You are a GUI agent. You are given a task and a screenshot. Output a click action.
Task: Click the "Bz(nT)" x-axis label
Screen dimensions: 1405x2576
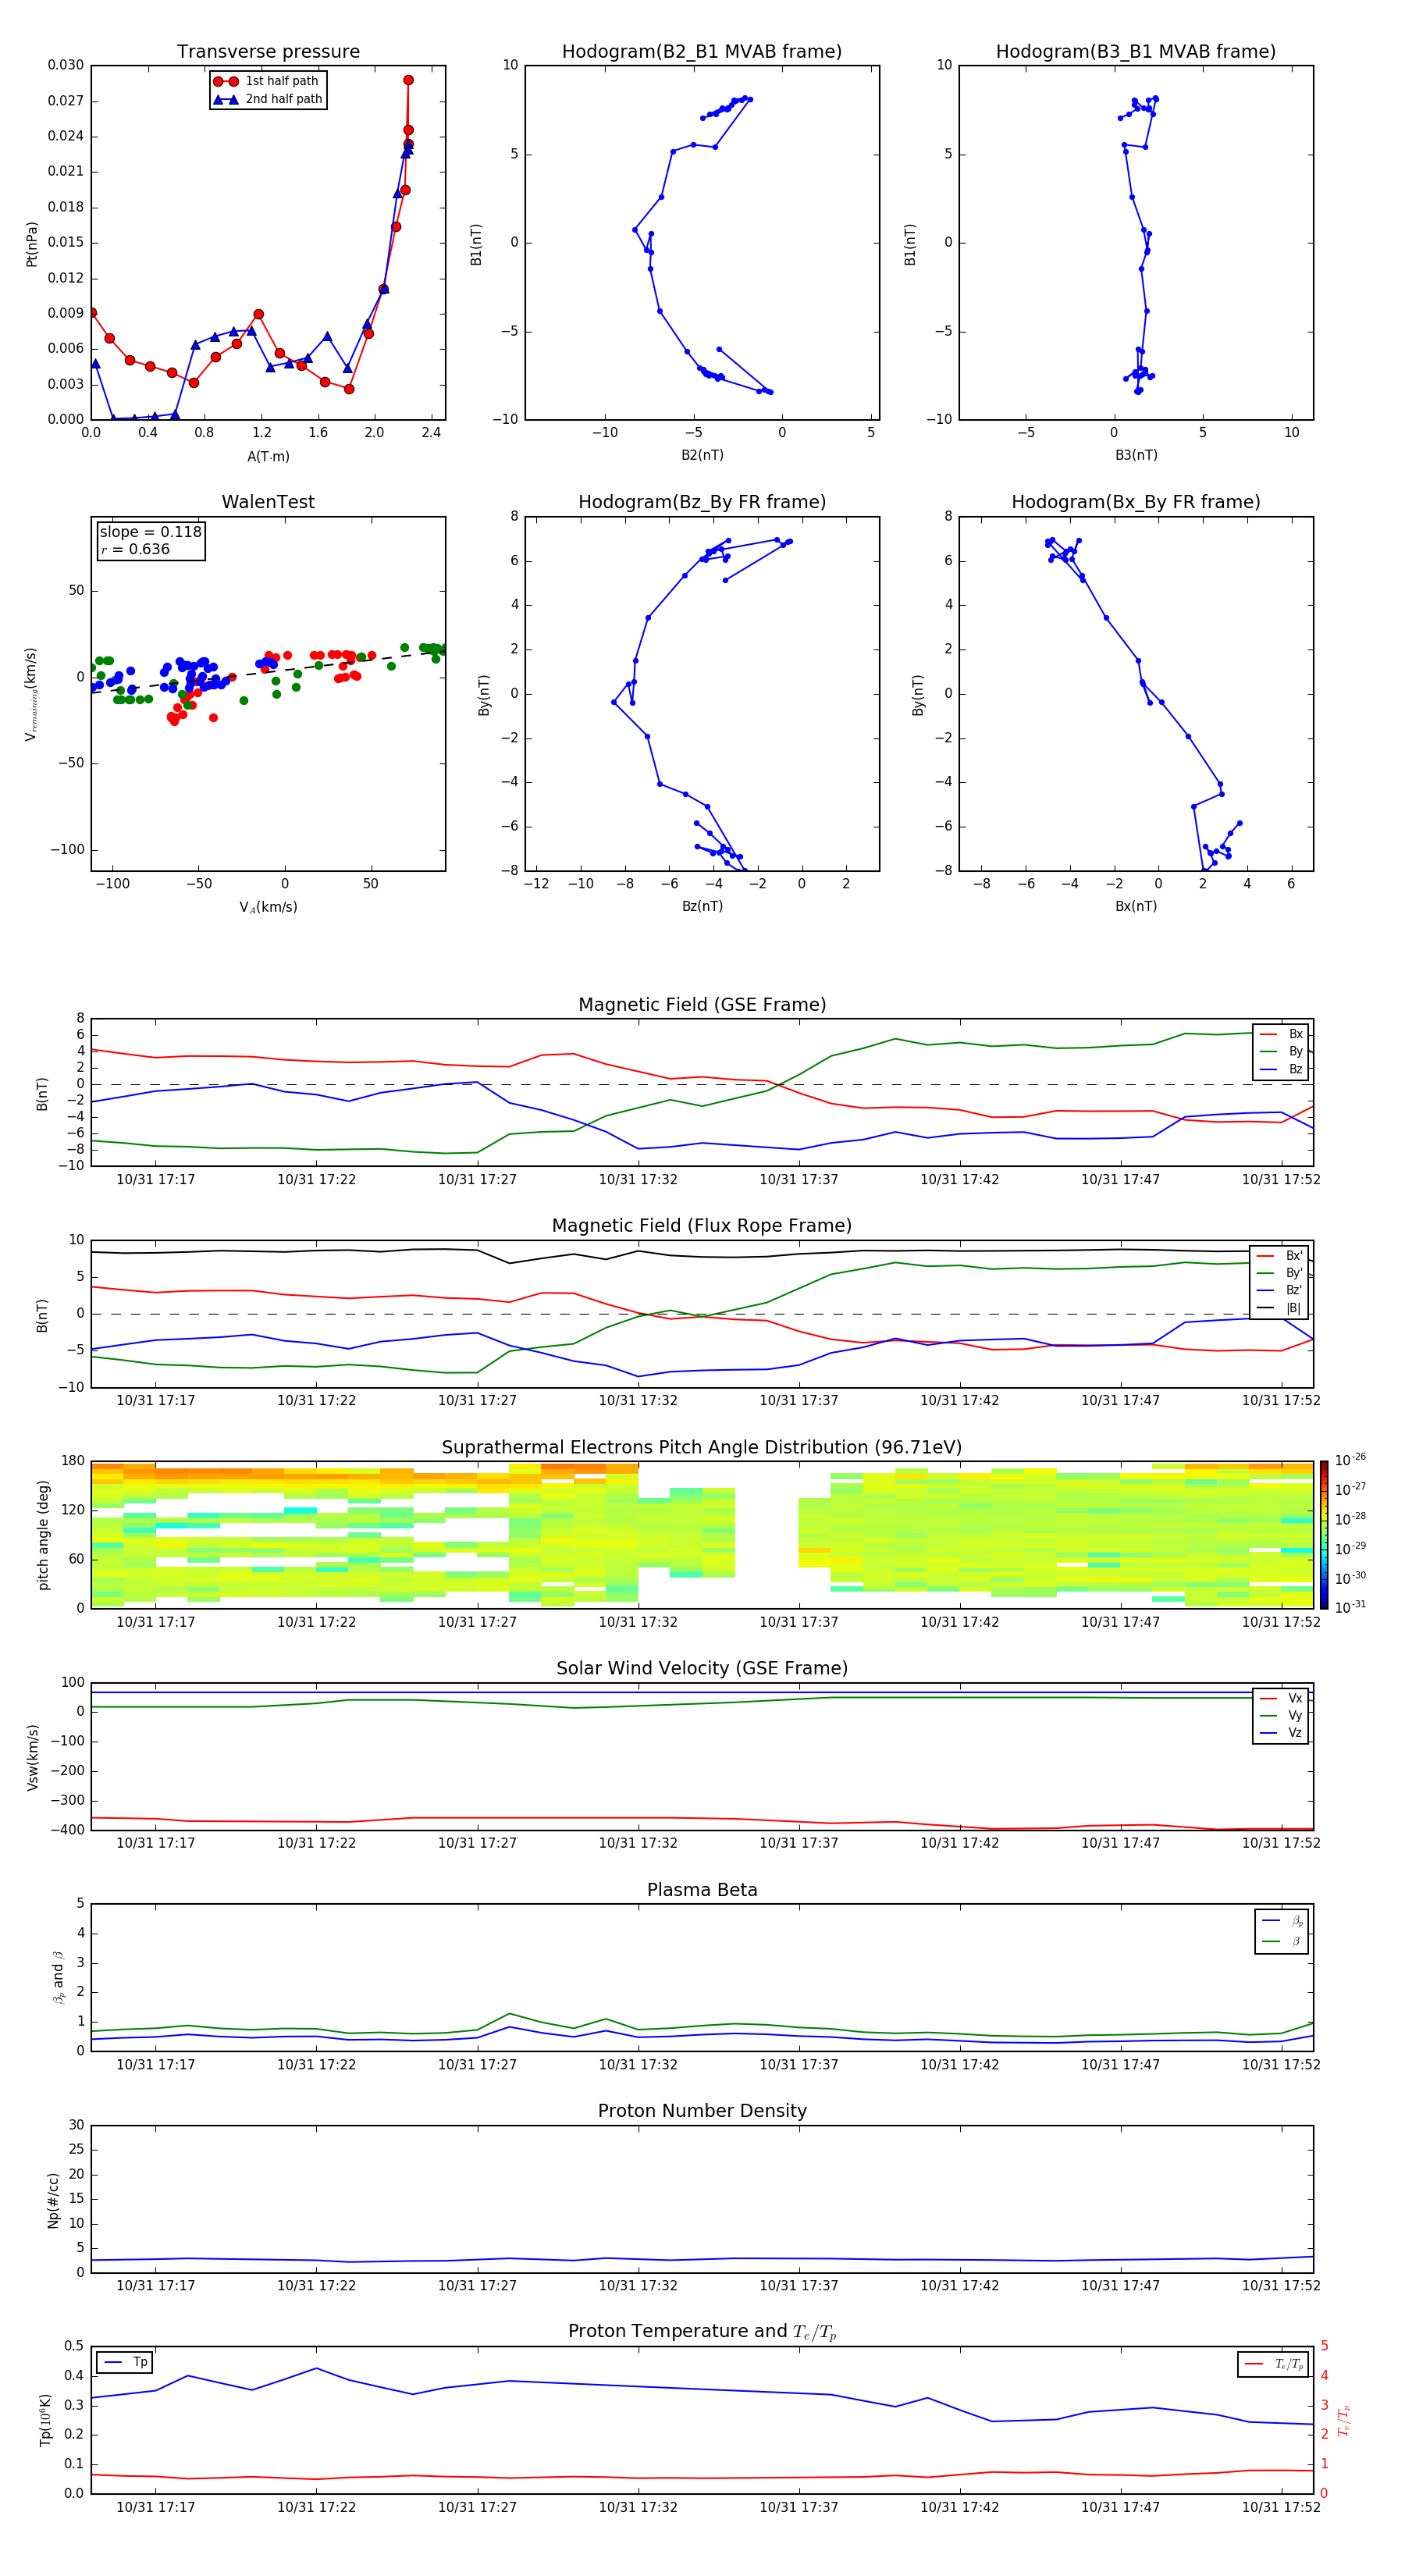click(x=702, y=906)
